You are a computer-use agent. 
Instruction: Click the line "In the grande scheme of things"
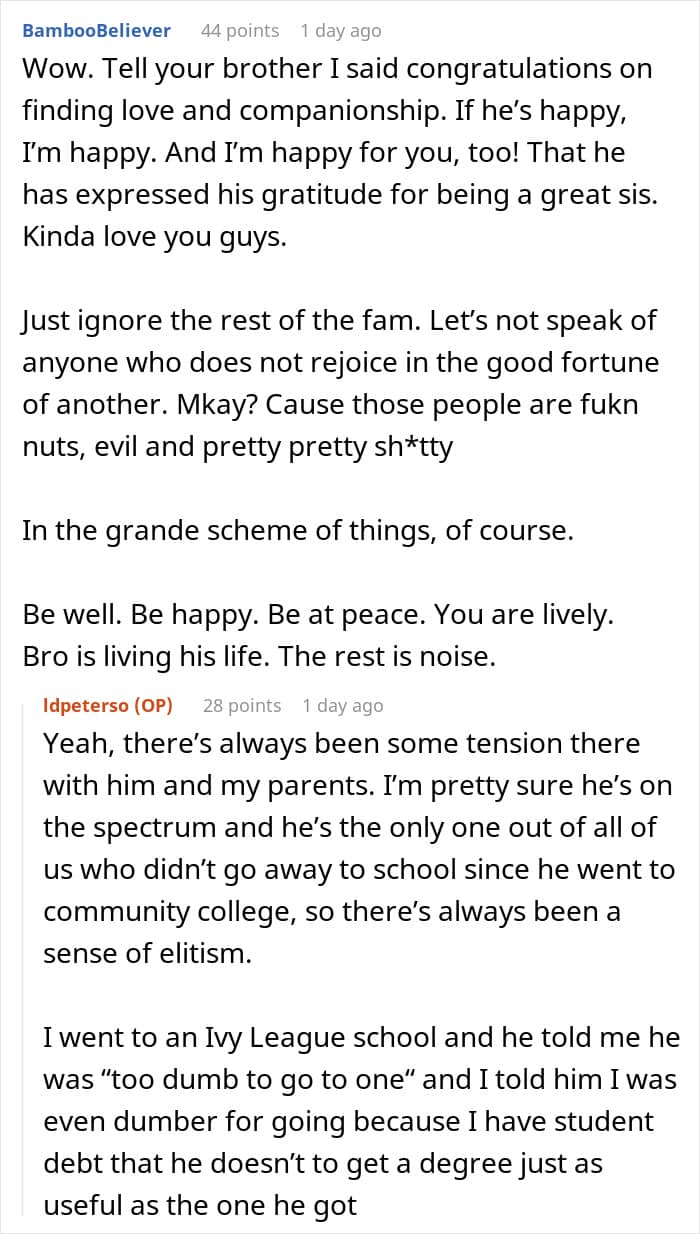pyautogui.click(x=298, y=530)
